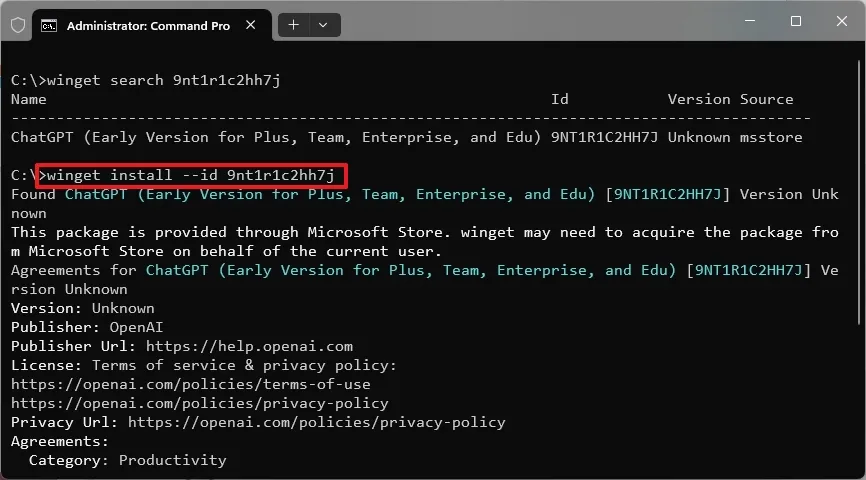Close the terminal window
Screen dimensions: 866x480
point(842,21)
